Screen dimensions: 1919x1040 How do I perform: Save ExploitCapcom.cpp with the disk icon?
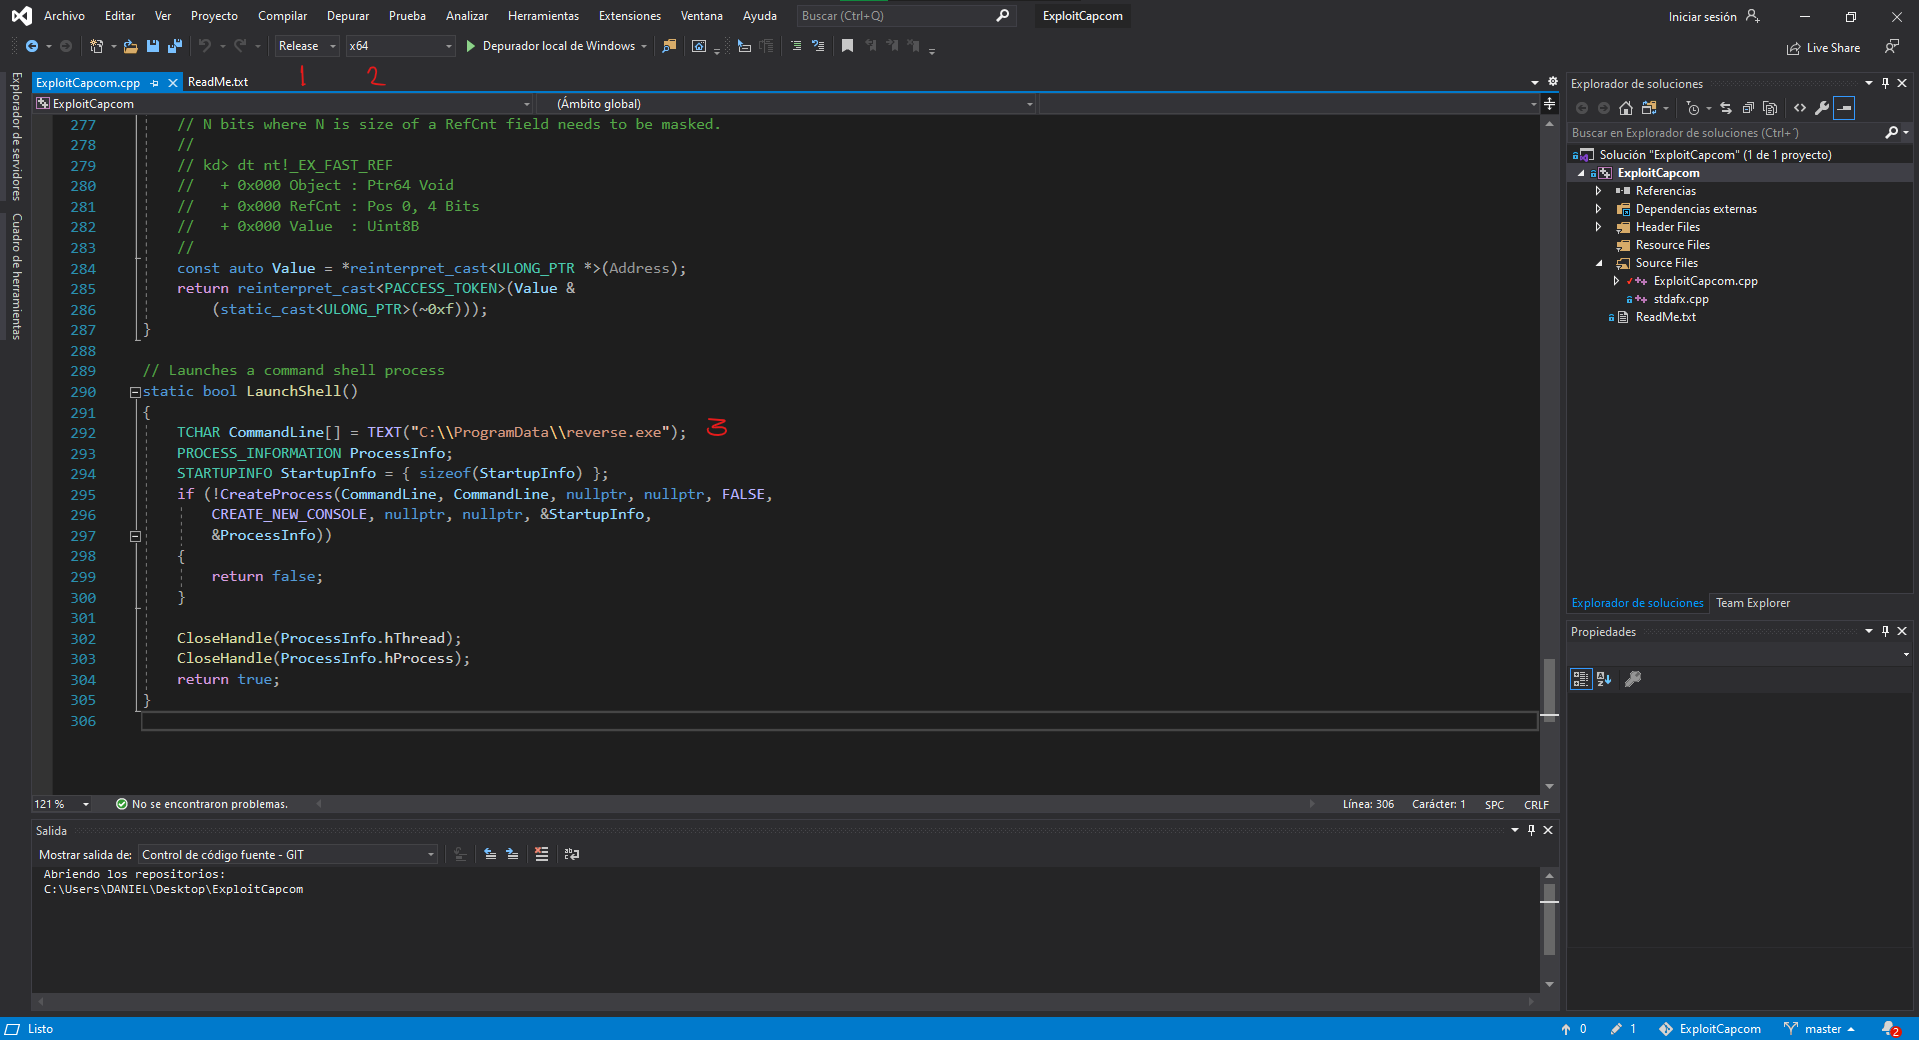coord(153,46)
